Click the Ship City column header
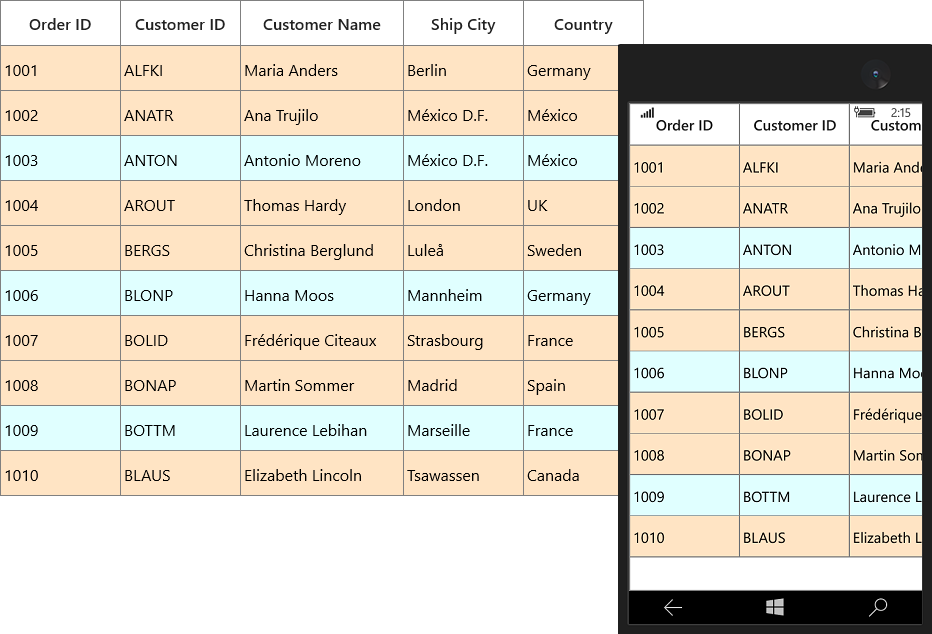Viewport: 932px width, 634px height. 463,24
